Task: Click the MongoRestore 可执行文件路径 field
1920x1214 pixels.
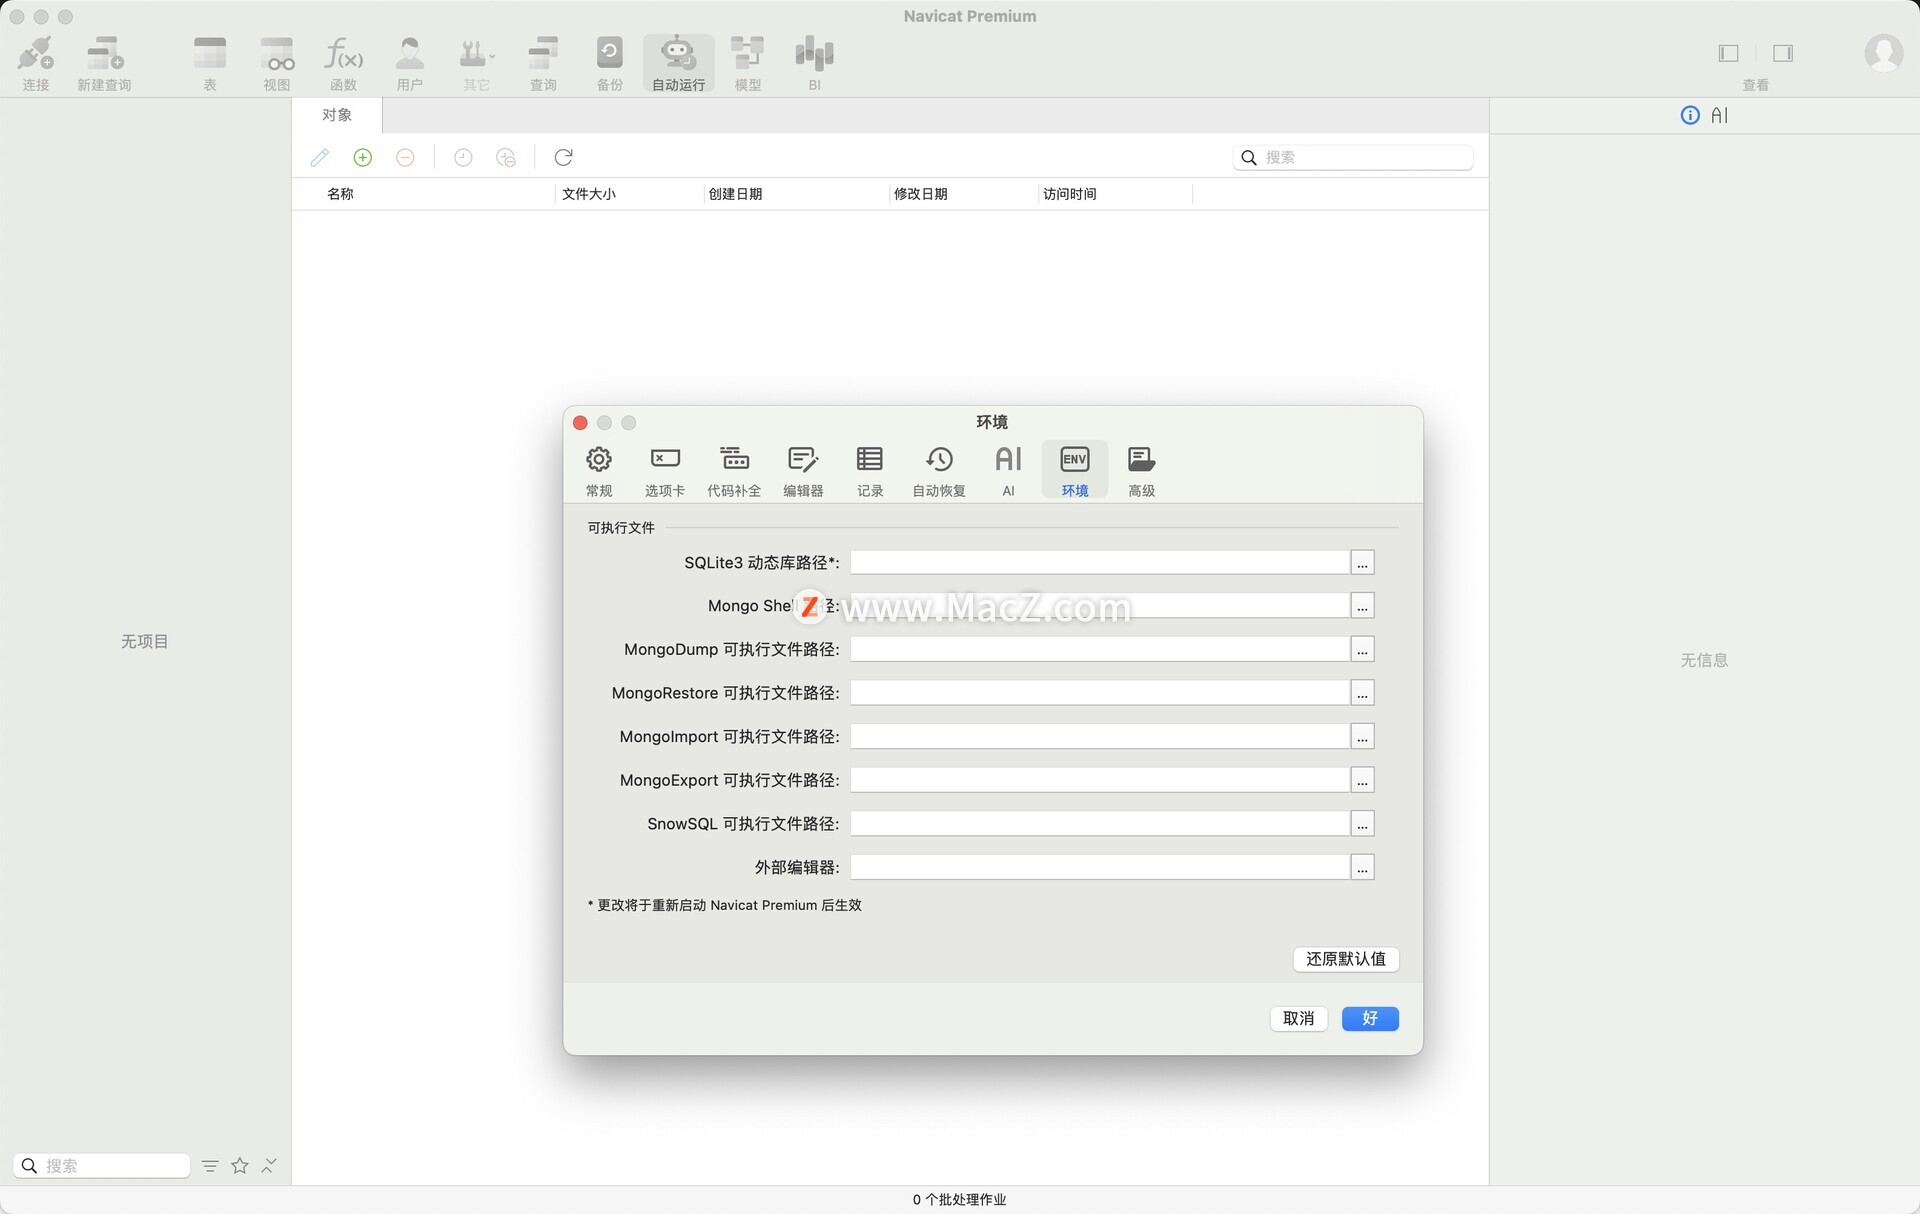Action: point(1100,693)
